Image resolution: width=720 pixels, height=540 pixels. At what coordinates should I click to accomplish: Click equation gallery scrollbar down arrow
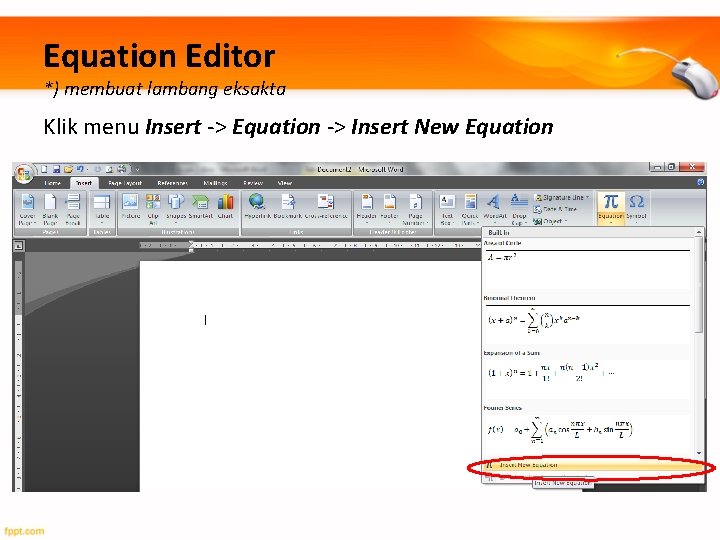click(699, 453)
